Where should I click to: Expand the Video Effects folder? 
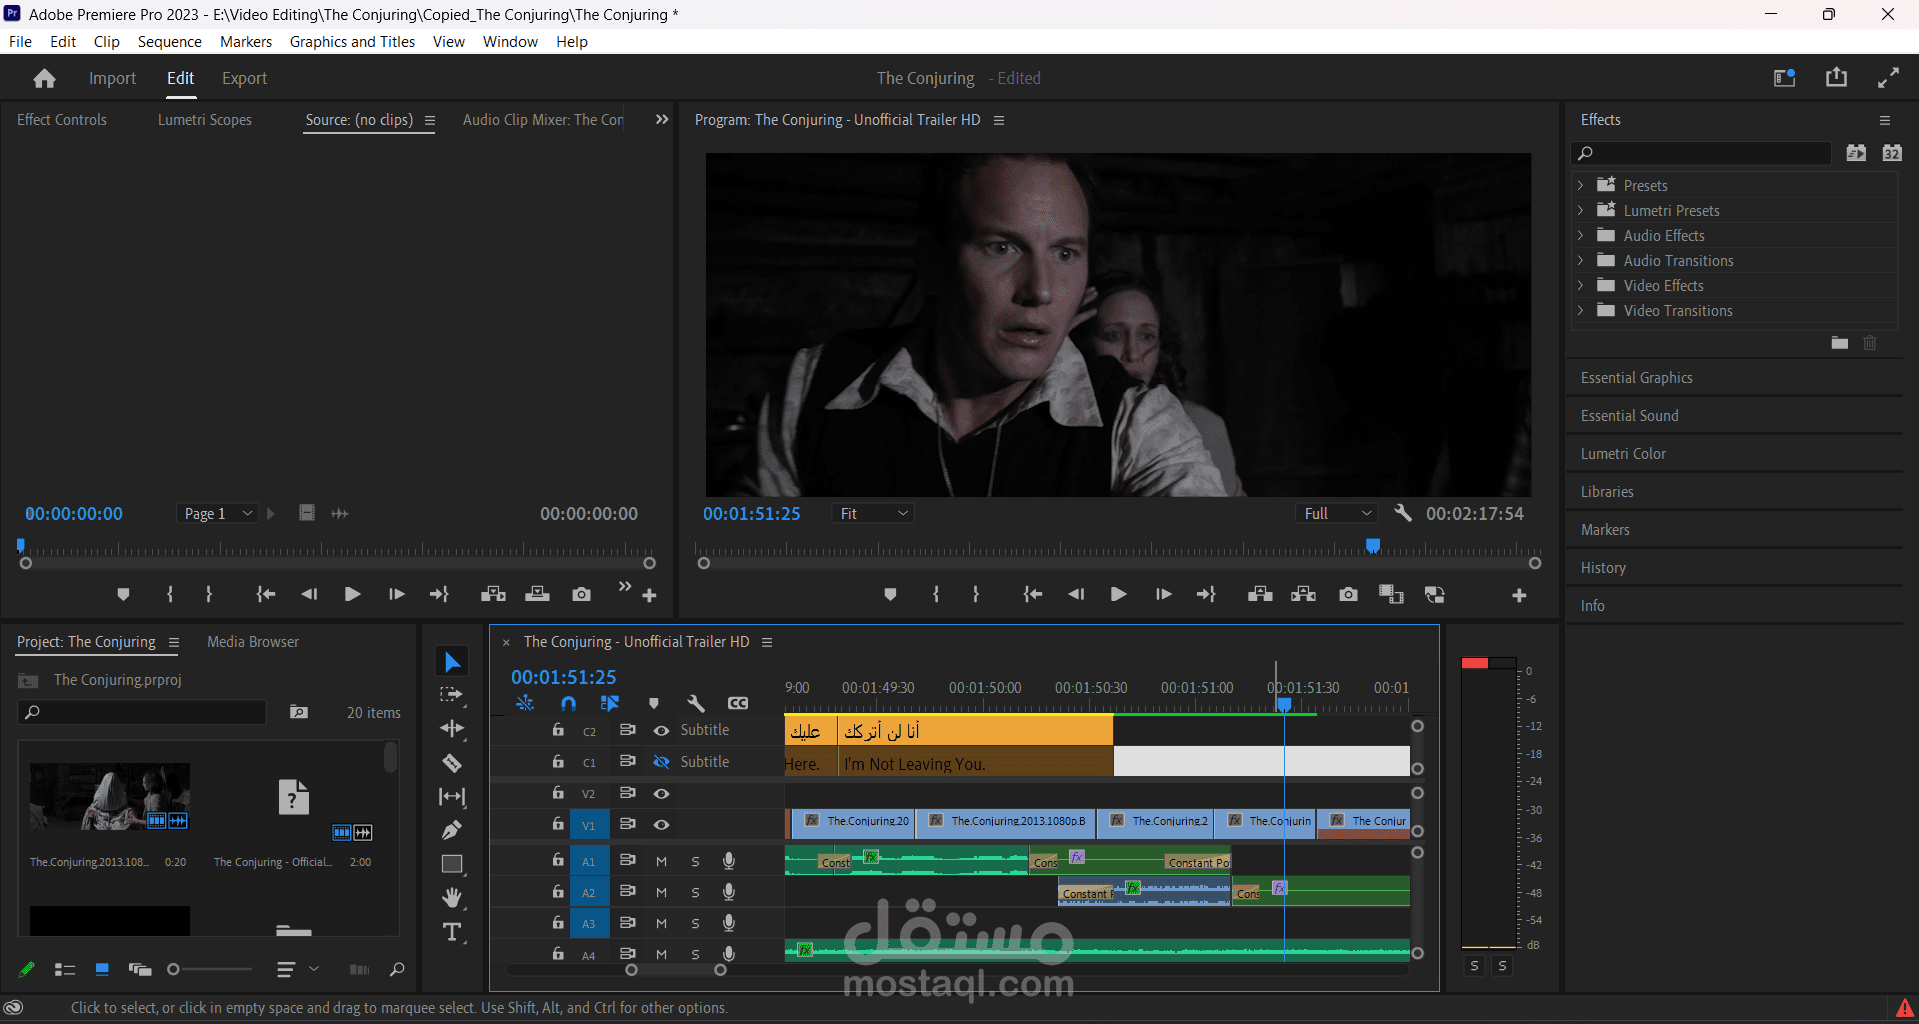point(1580,285)
